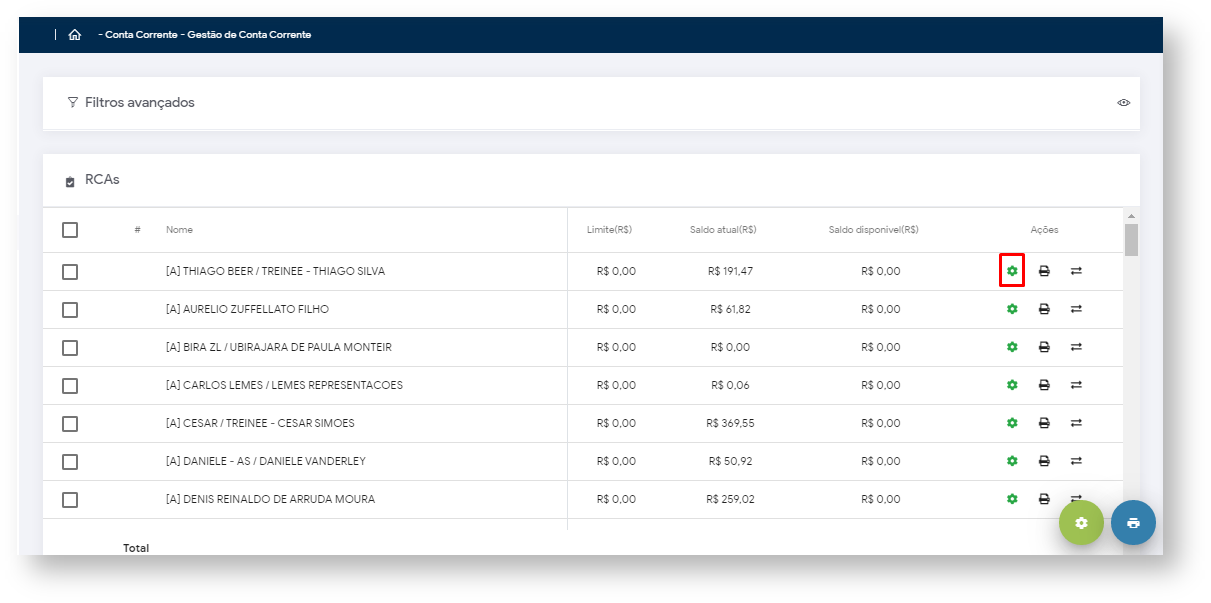Viewport: 1211px width, 603px height.
Task: Print statement for BIRA ZL row
Action: point(1044,347)
